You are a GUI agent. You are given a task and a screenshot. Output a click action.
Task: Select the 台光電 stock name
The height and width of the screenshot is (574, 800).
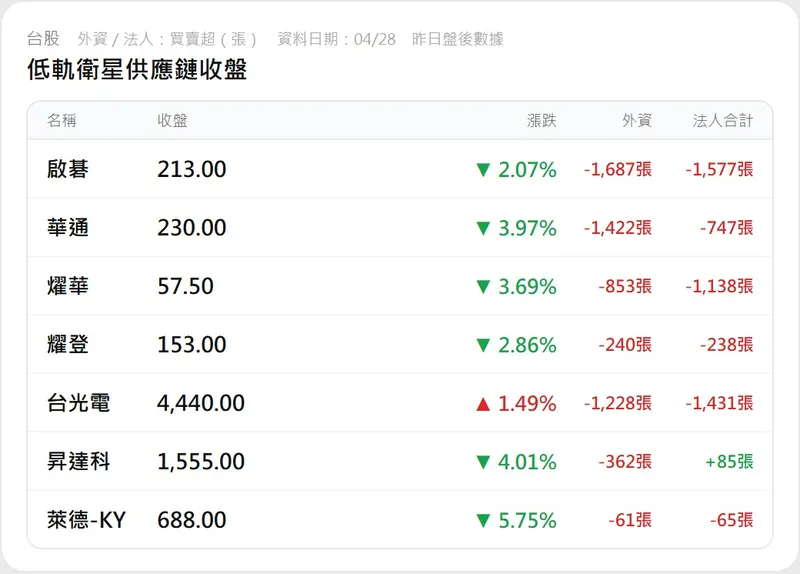pos(78,404)
